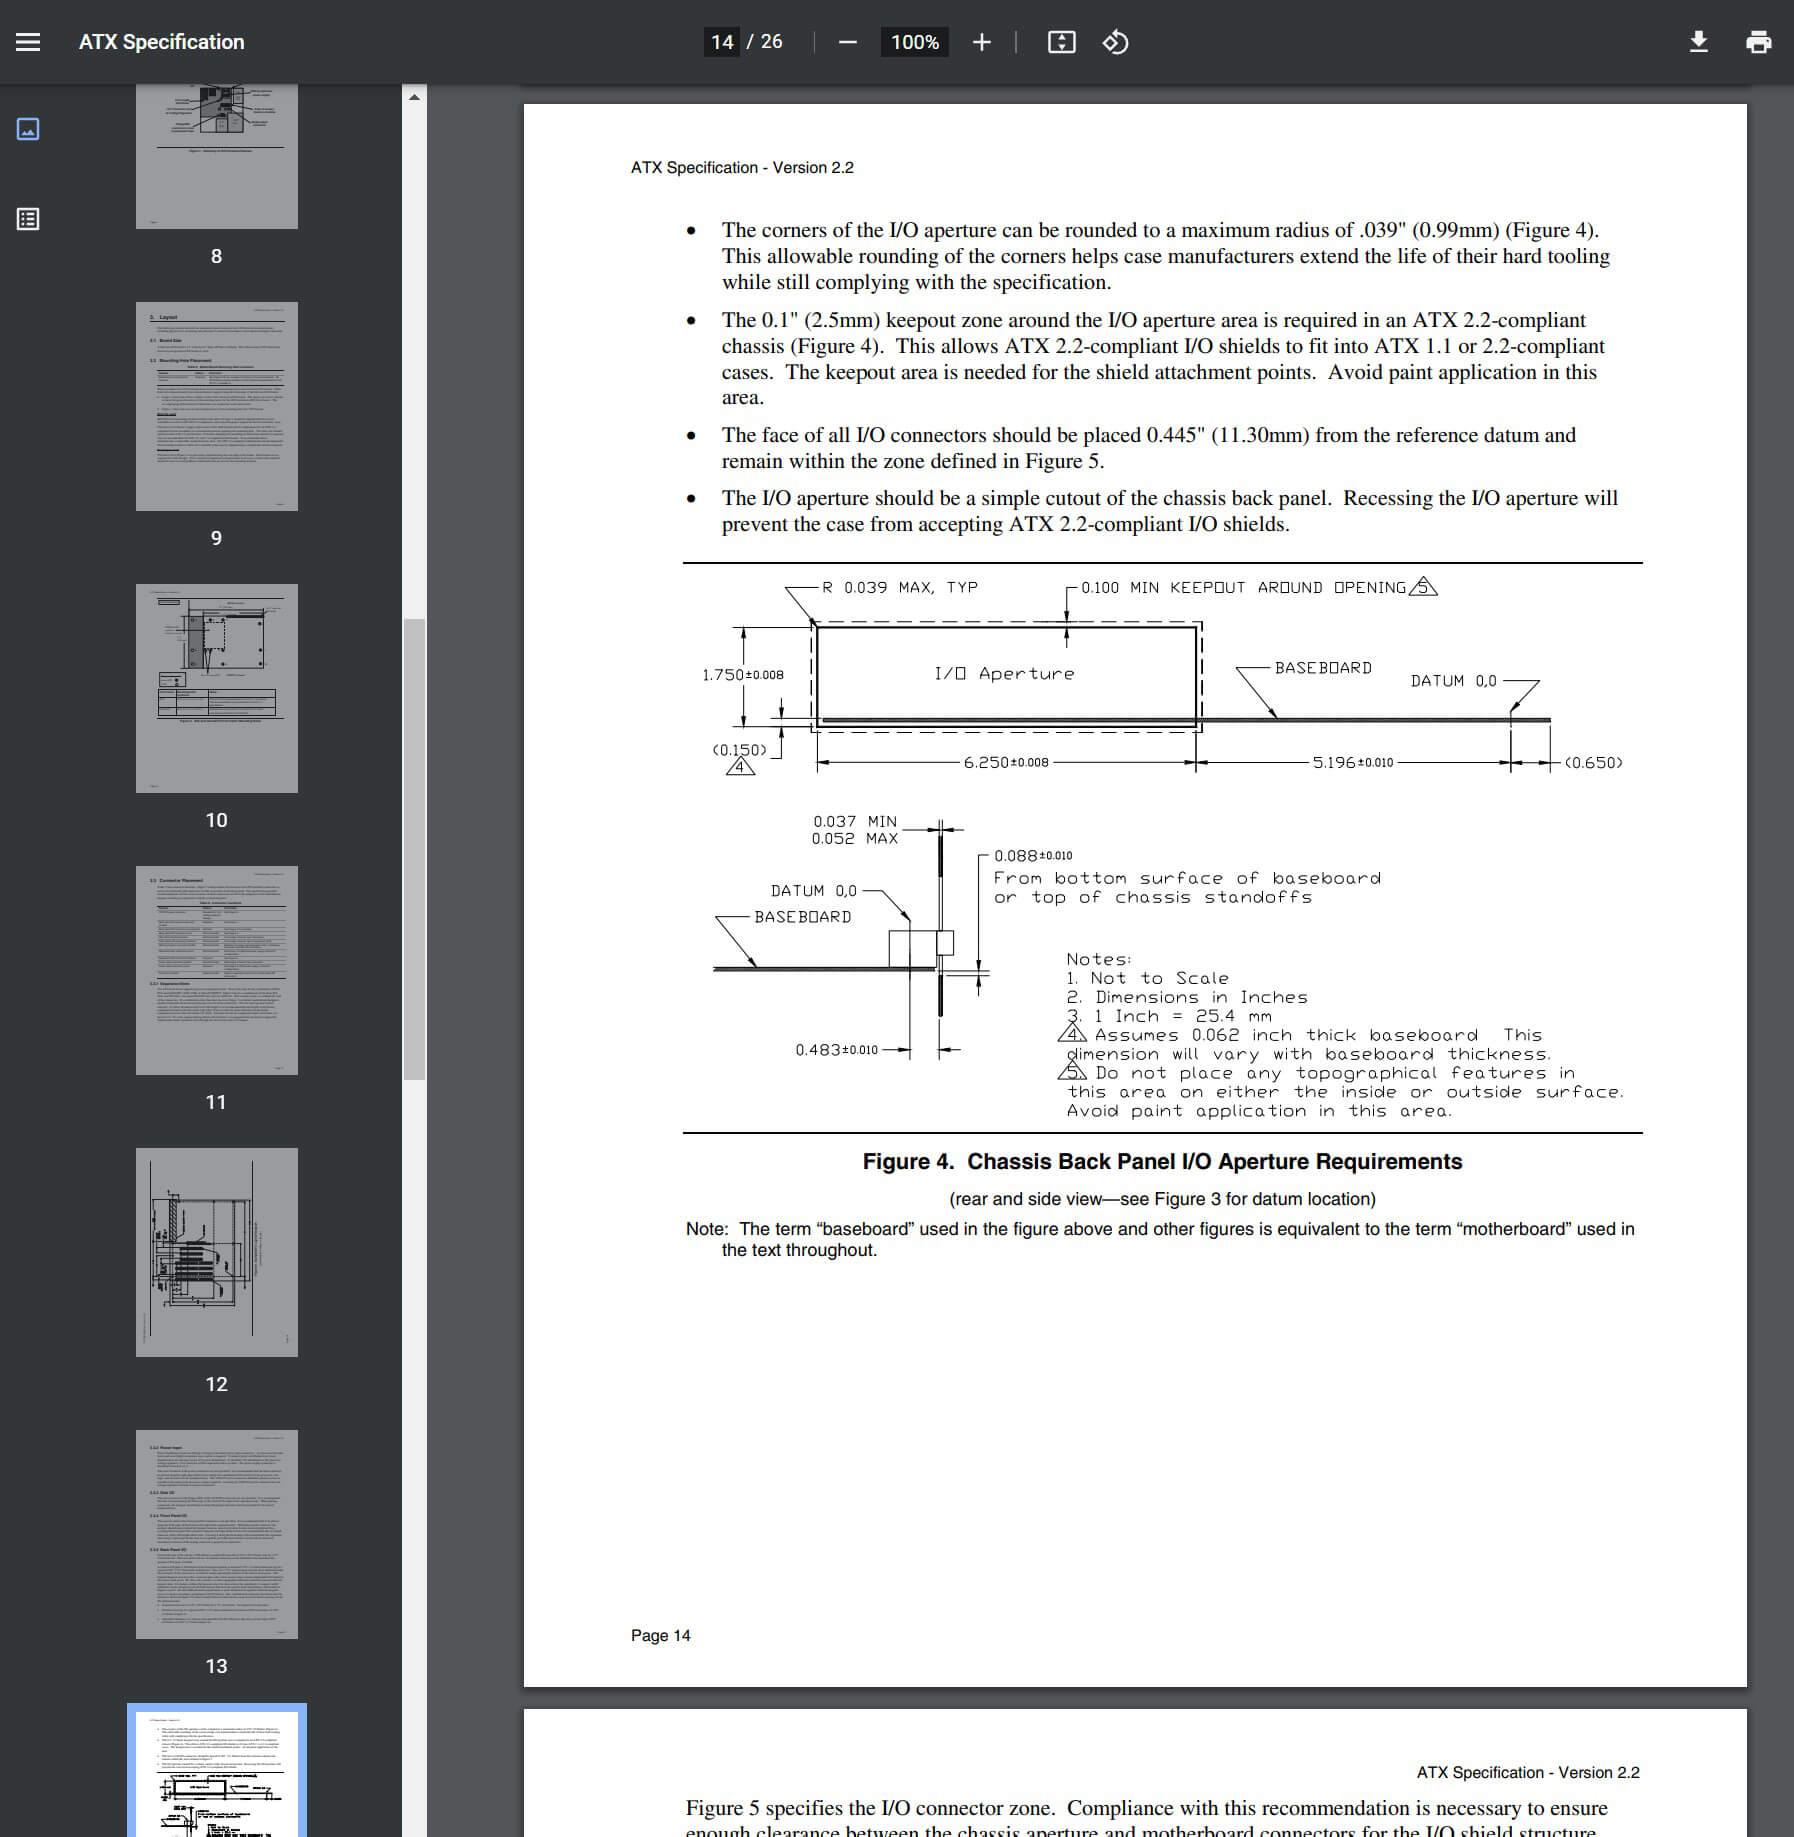
Task: Select the page 10 thumbnail
Action: [x=217, y=688]
